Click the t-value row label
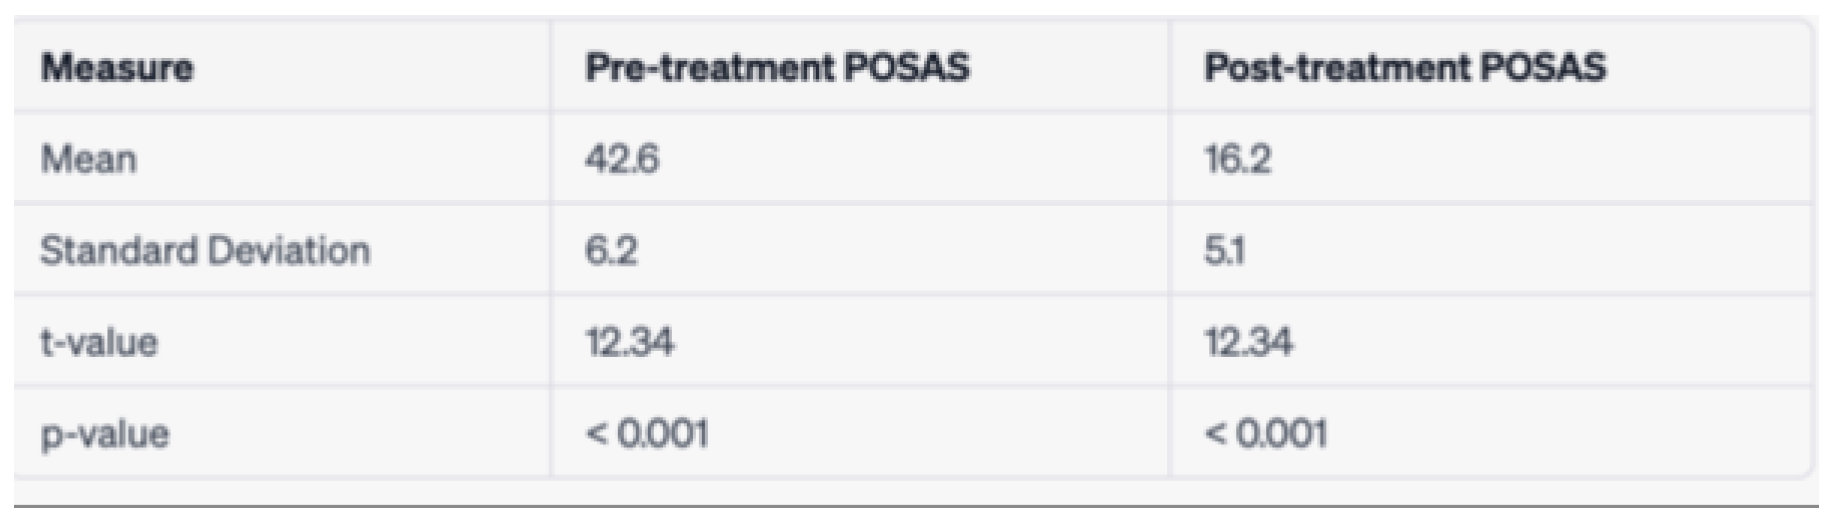This screenshot has height=528, width=1834. [x=99, y=343]
